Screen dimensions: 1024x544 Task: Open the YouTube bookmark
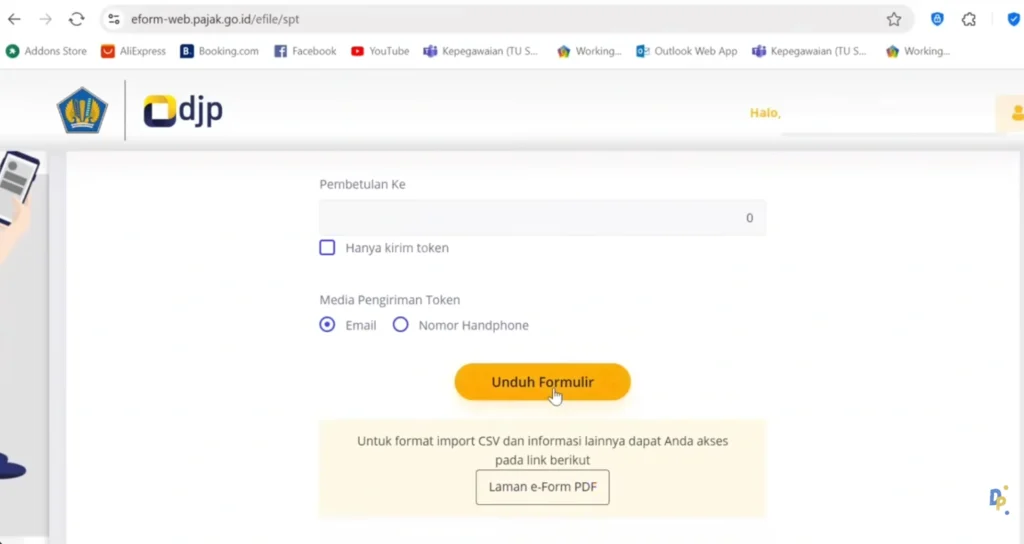(380, 51)
